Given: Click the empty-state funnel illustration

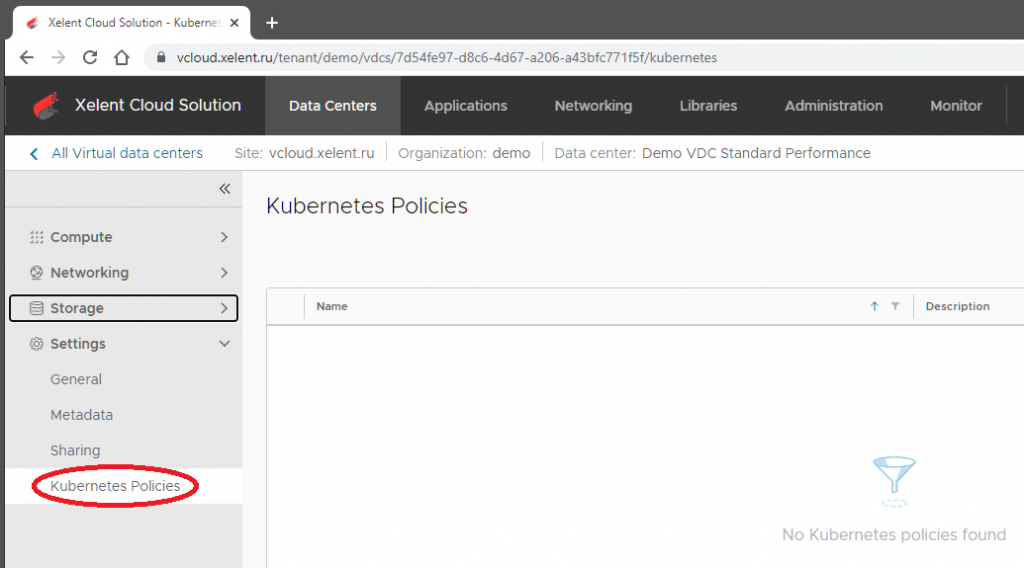Looking at the screenshot, I should pyautogui.click(x=894, y=481).
